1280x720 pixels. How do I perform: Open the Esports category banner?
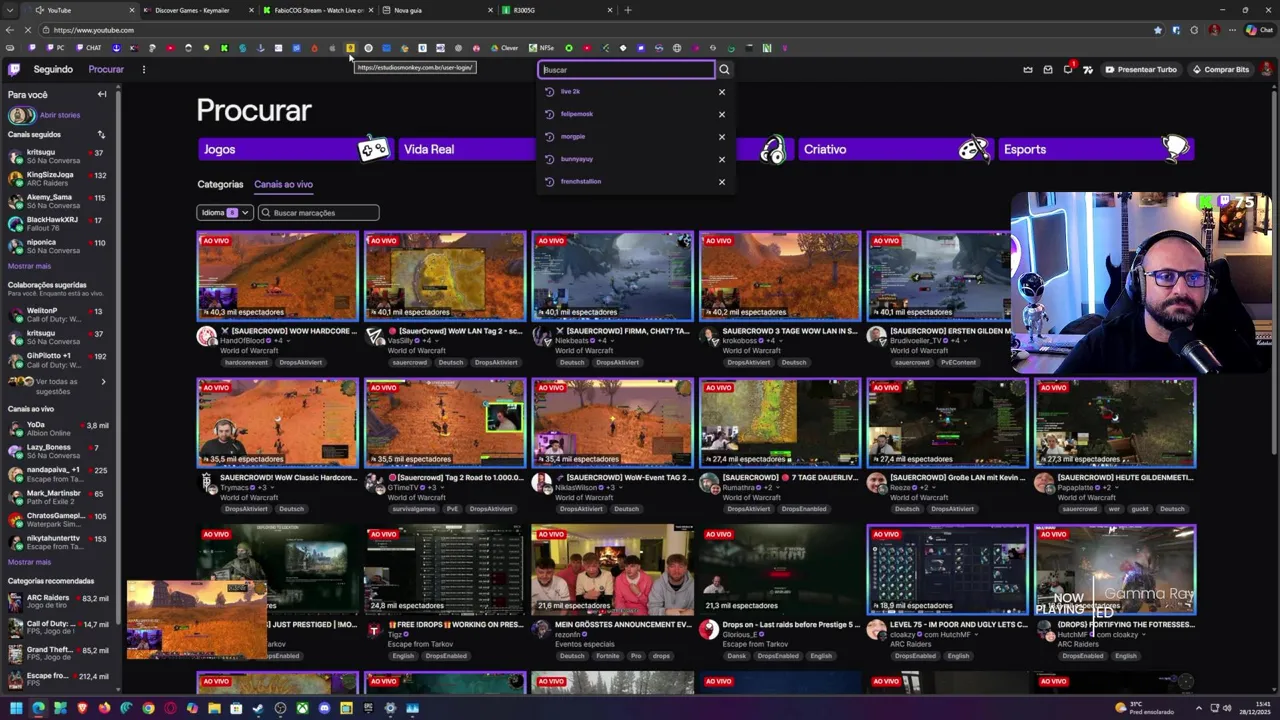(1094, 149)
